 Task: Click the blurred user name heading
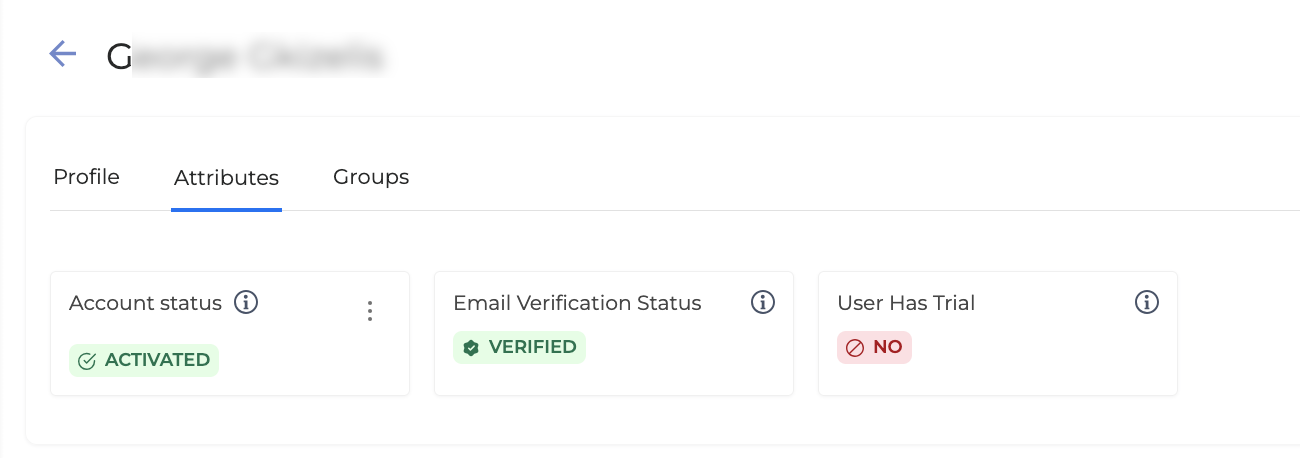[245, 56]
